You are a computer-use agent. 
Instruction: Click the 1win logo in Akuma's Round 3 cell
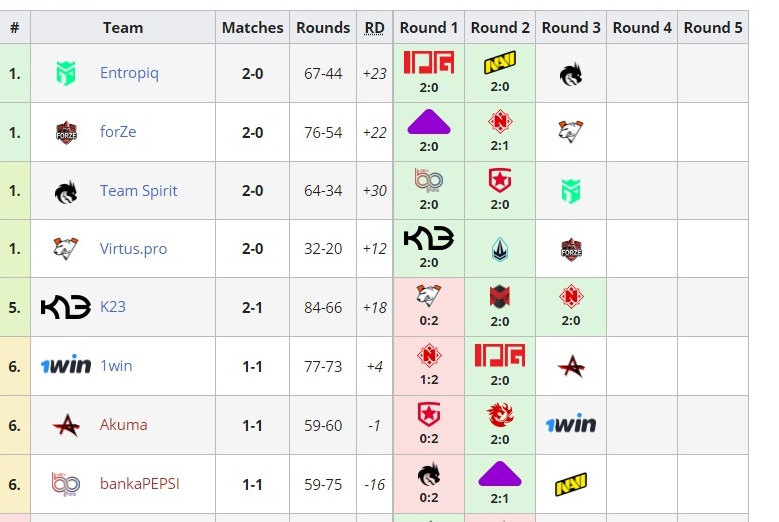[x=571, y=425]
